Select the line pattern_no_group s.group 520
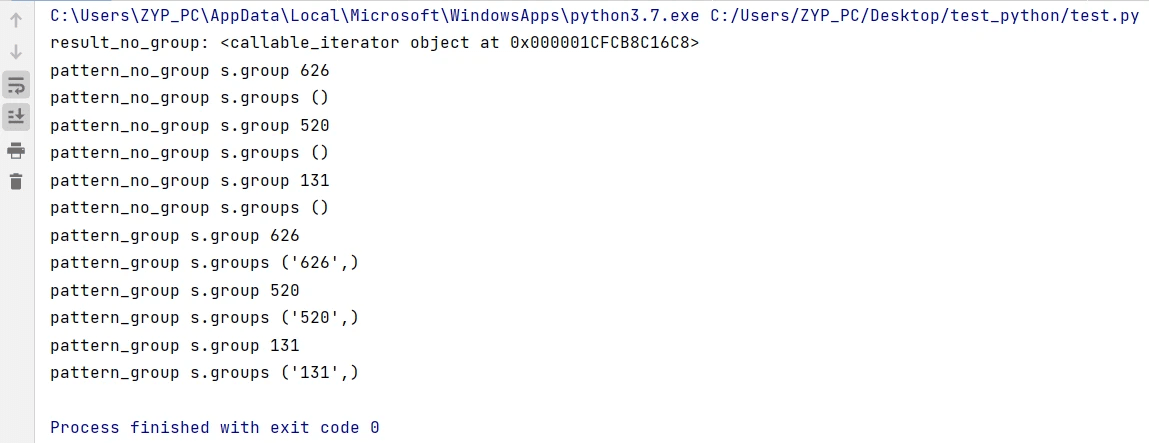1149x443 pixels. [190, 126]
